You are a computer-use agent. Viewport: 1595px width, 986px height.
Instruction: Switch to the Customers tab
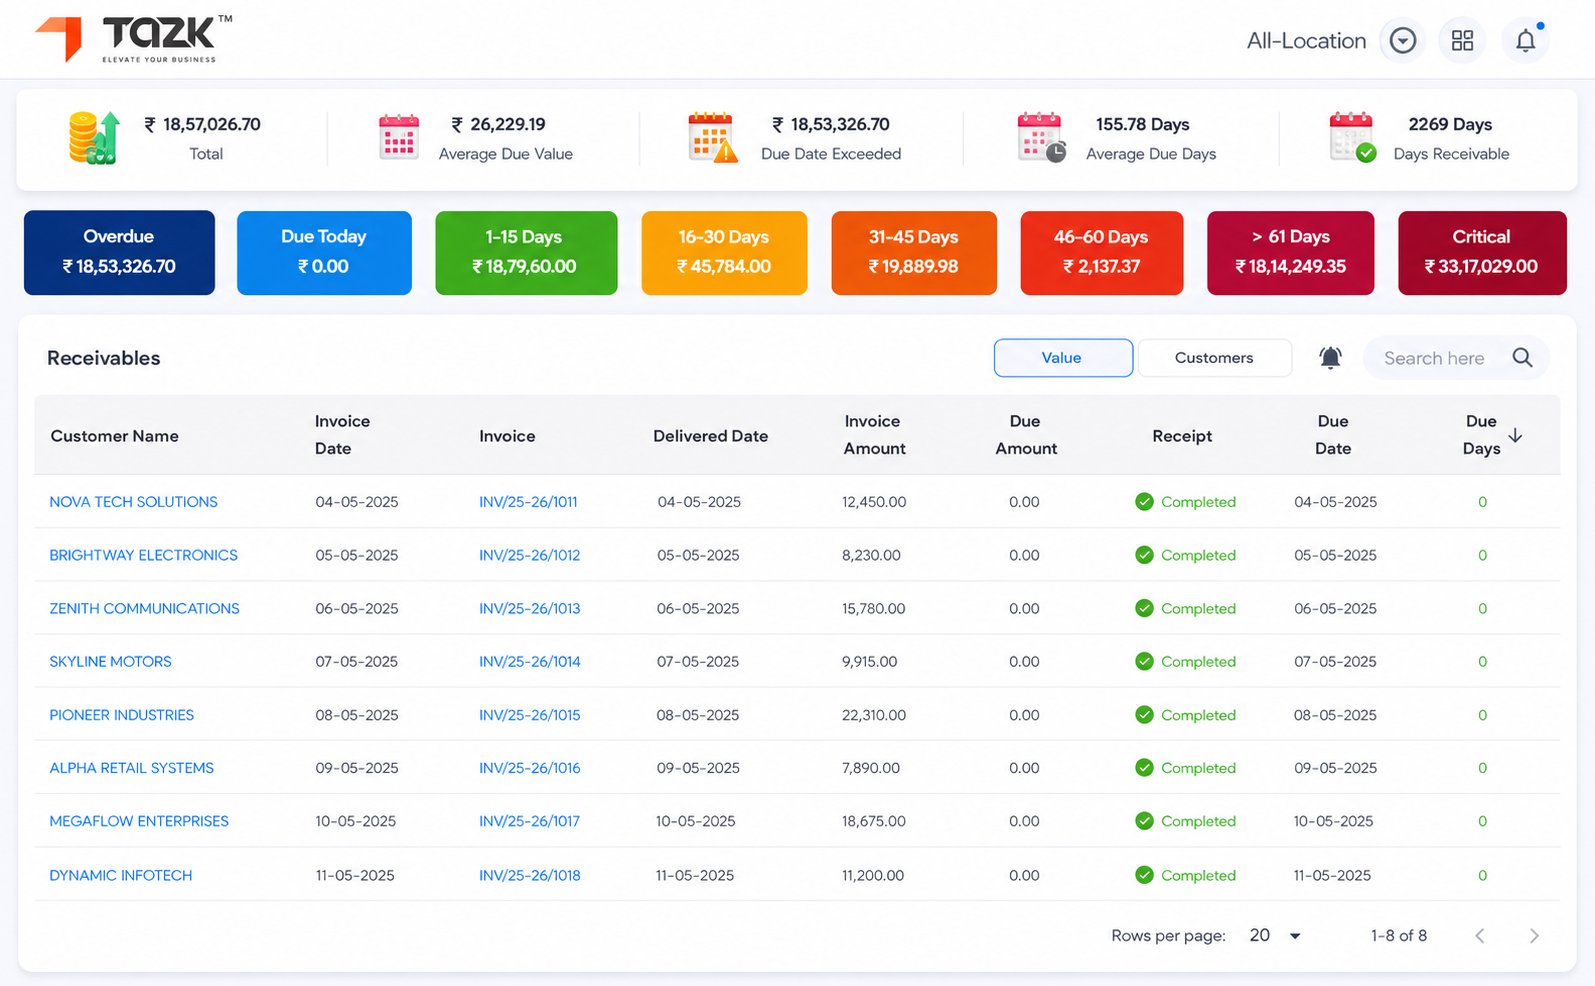pos(1214,358)
